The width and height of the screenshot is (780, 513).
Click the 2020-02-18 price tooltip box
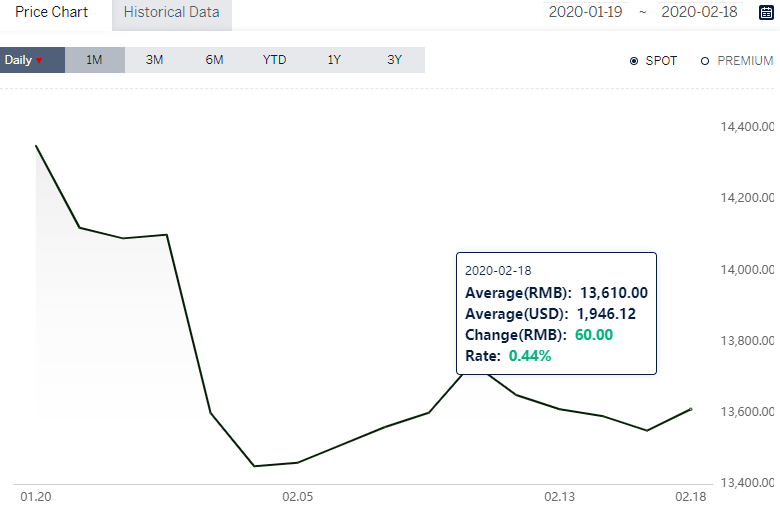tap(556, 313)
